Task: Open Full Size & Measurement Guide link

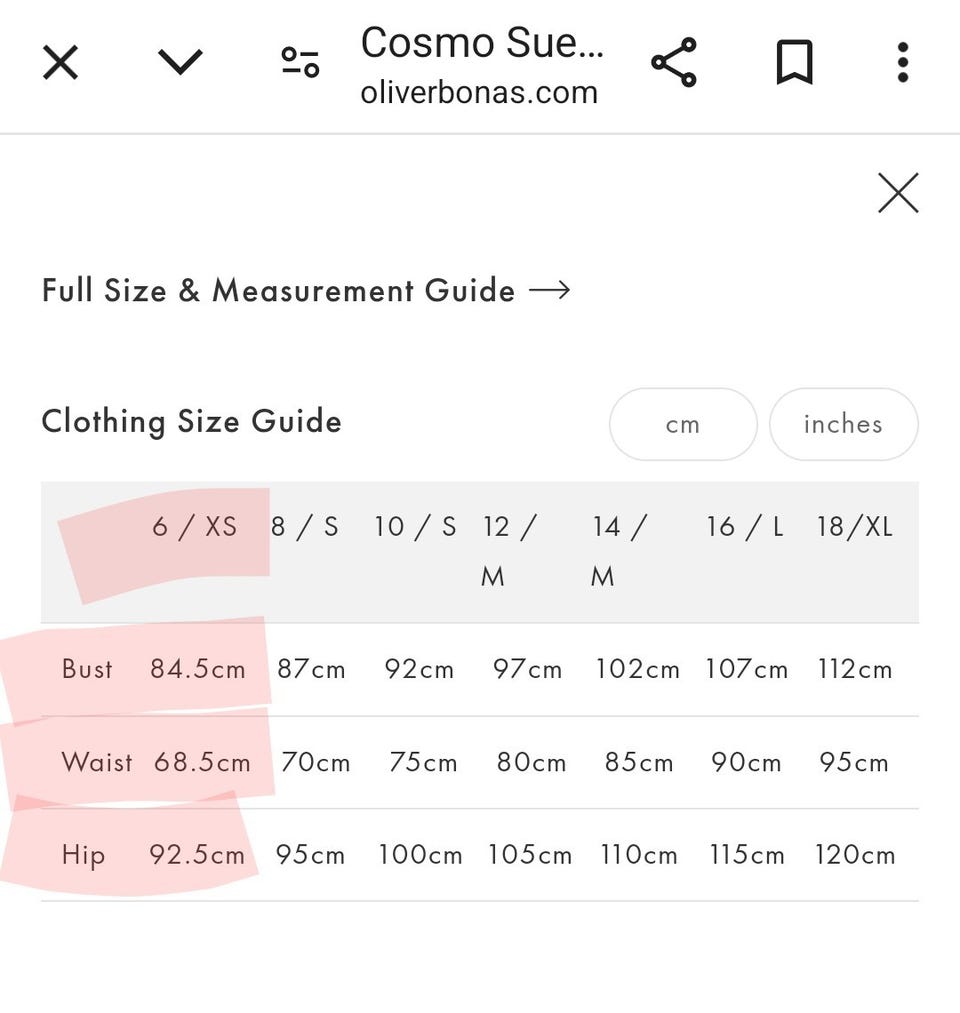Action: (278, 291)
